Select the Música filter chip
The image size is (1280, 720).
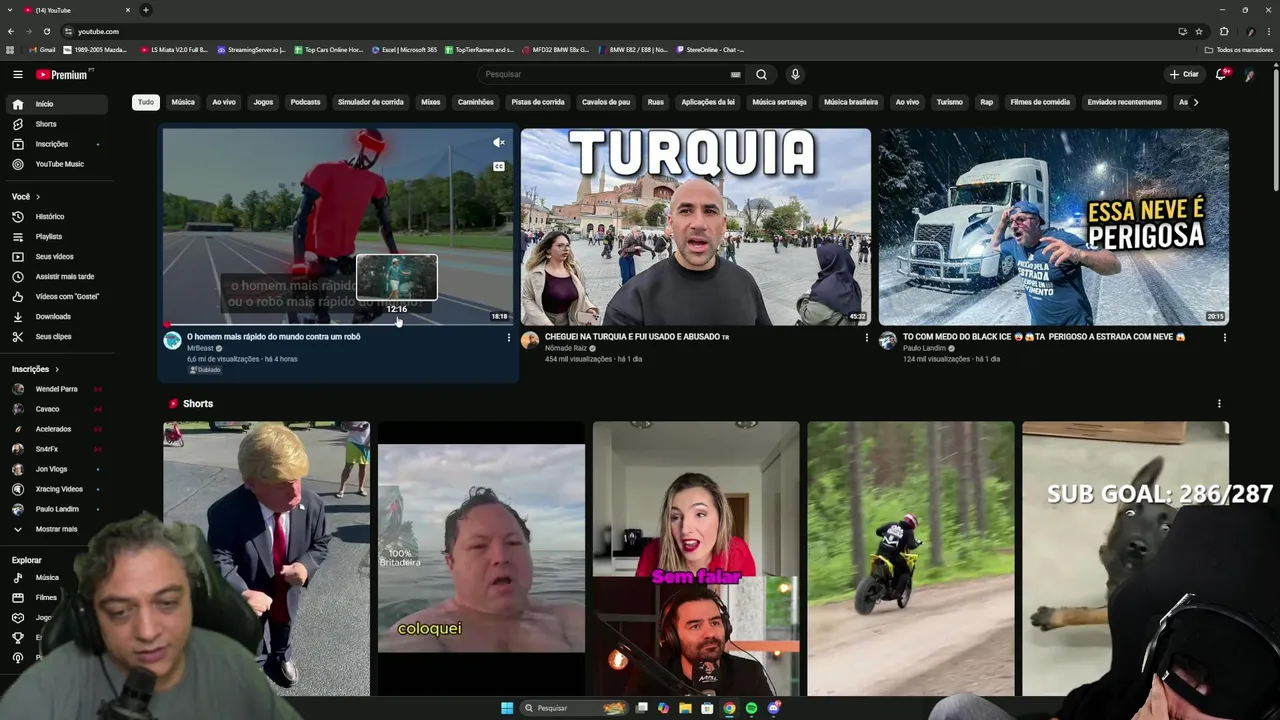coord(183,102)
